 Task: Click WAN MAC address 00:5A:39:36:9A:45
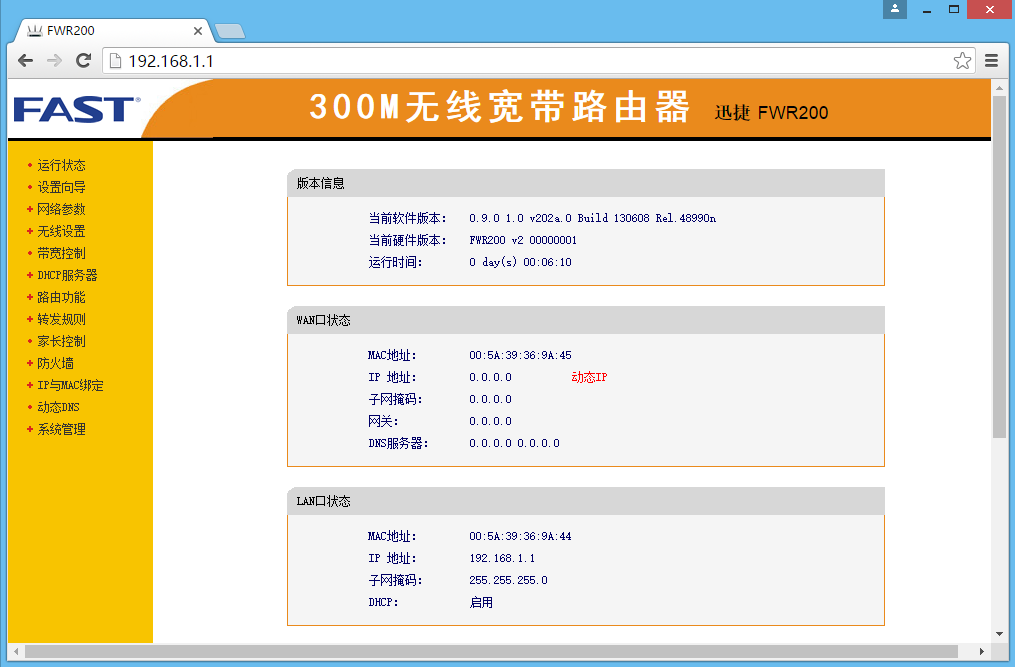click(x=520, y=355)
